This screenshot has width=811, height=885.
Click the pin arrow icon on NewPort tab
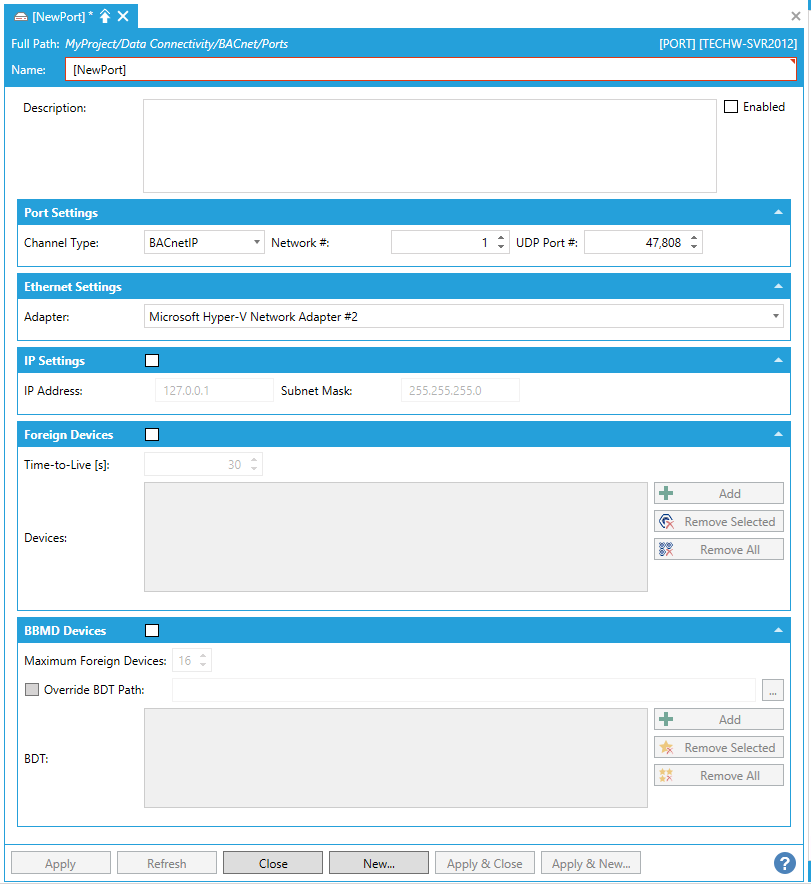(x=105, y=16)
